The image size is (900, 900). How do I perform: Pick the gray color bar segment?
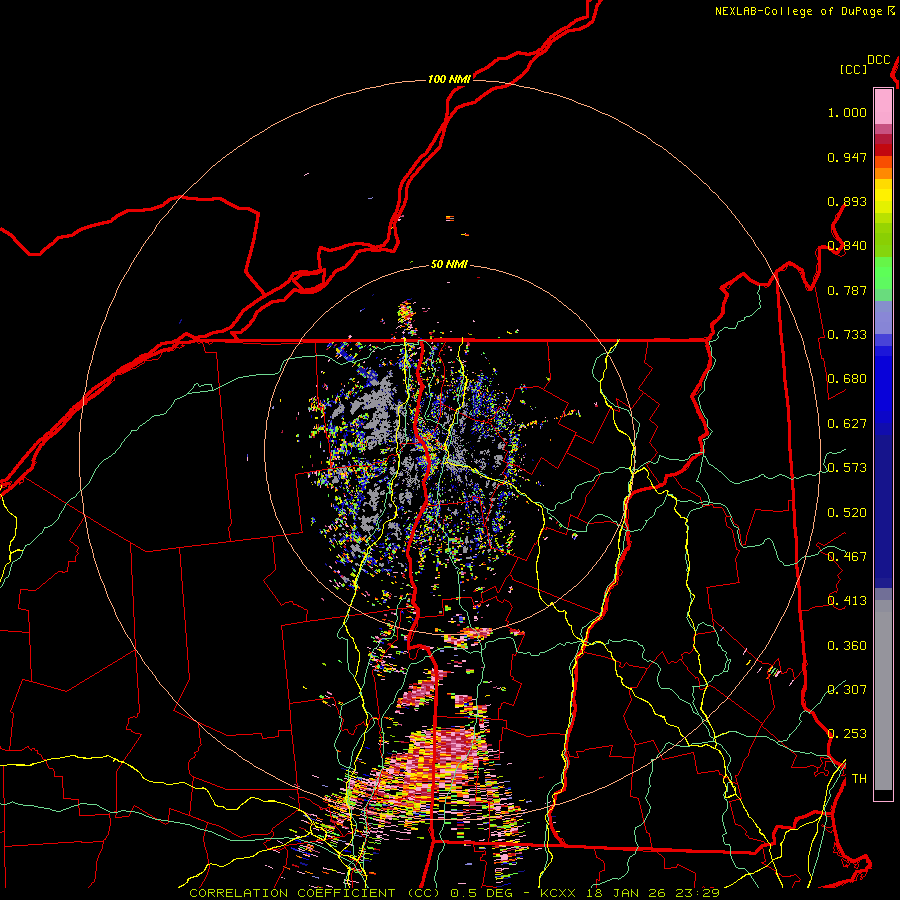click(x=883, y=695)
